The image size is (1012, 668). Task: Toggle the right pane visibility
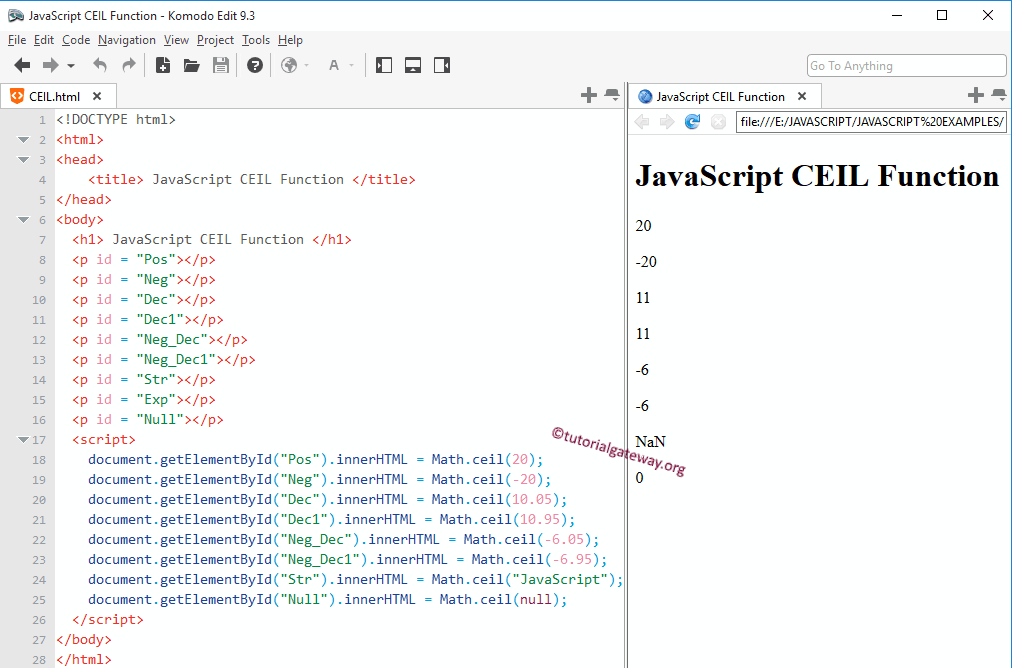point(441,65)
